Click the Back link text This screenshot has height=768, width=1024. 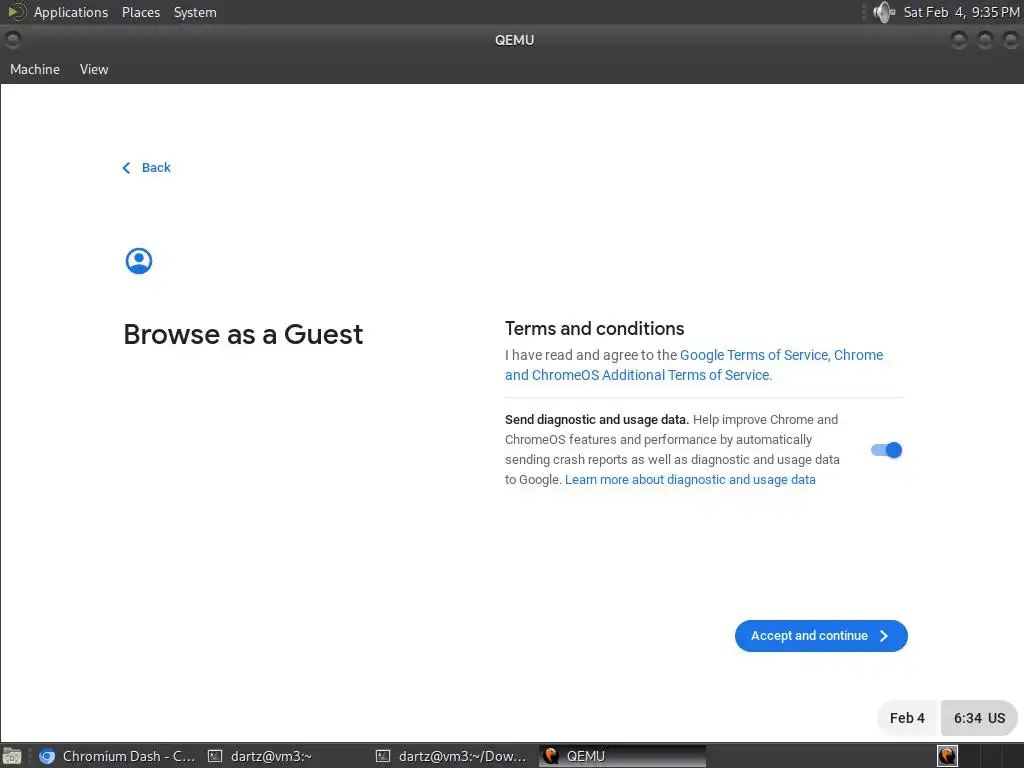click(156, 168)
